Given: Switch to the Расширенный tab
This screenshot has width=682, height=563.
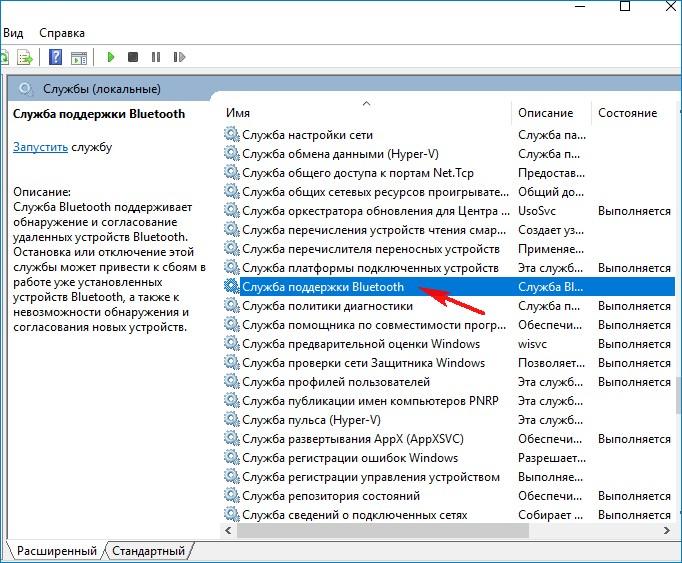Looking at the screenshot, I should pos(57,551).
